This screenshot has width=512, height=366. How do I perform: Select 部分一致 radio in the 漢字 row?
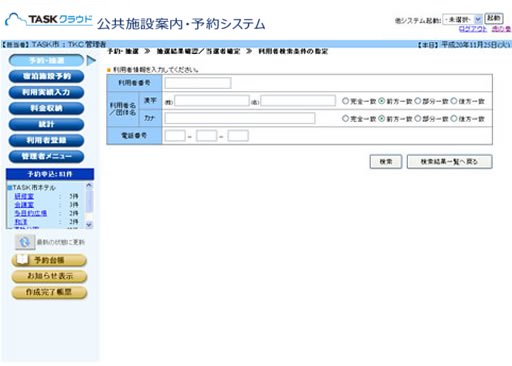(418, 101)
